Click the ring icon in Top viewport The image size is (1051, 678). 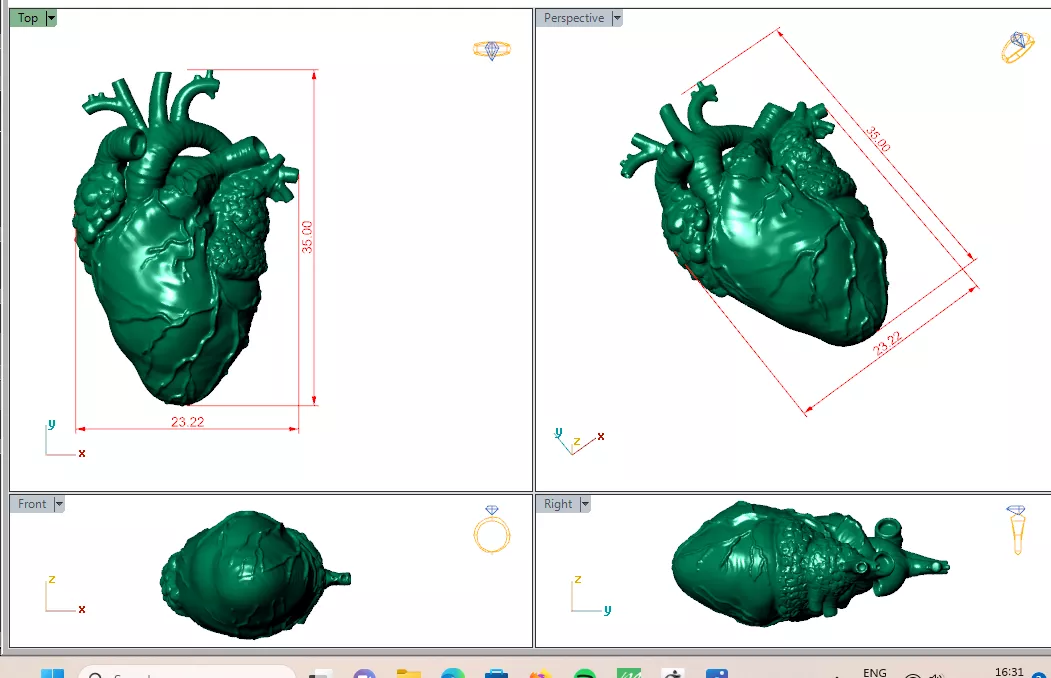tap(491, 50)
